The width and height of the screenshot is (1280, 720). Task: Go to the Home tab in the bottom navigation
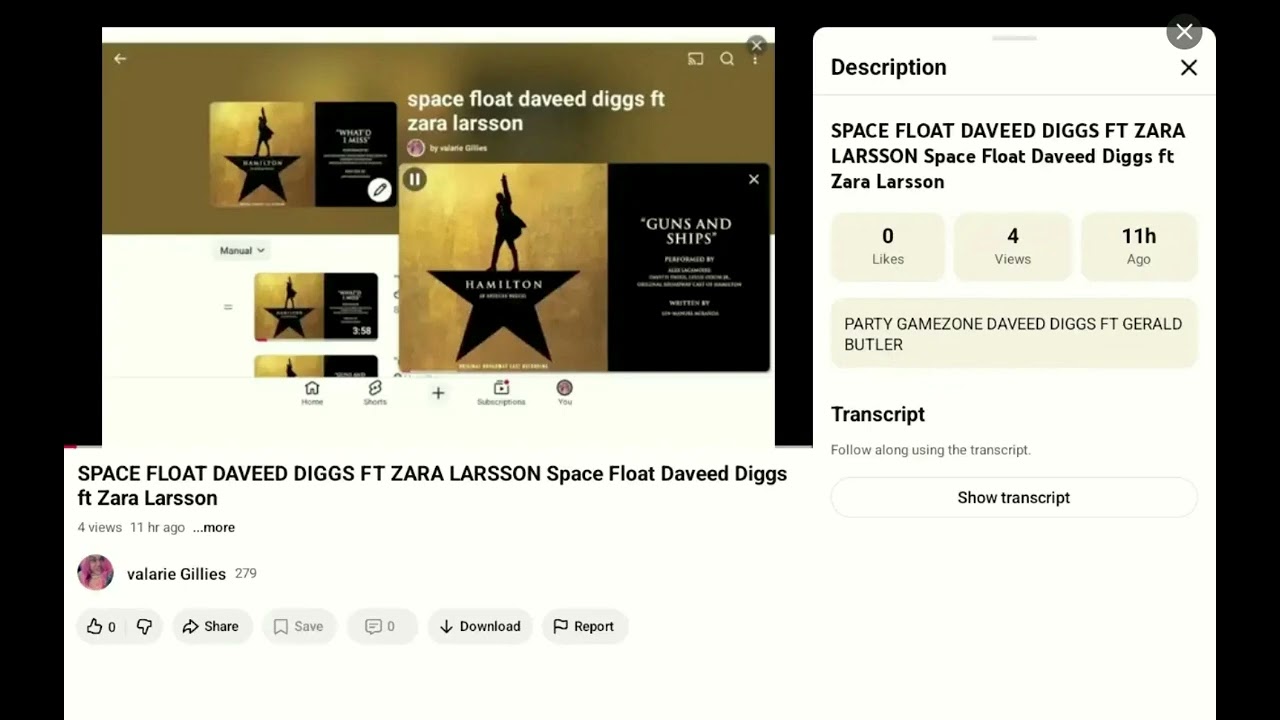pos(312,392)
